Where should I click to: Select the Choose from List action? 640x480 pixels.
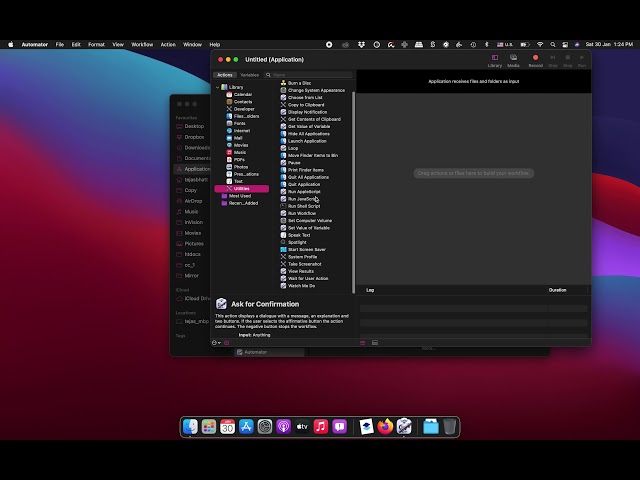coord(305,98)
